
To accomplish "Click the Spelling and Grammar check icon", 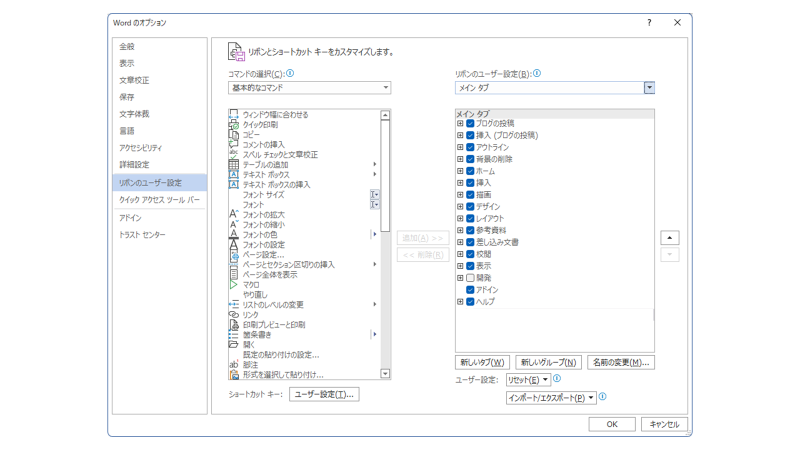I will pos(234,155).
